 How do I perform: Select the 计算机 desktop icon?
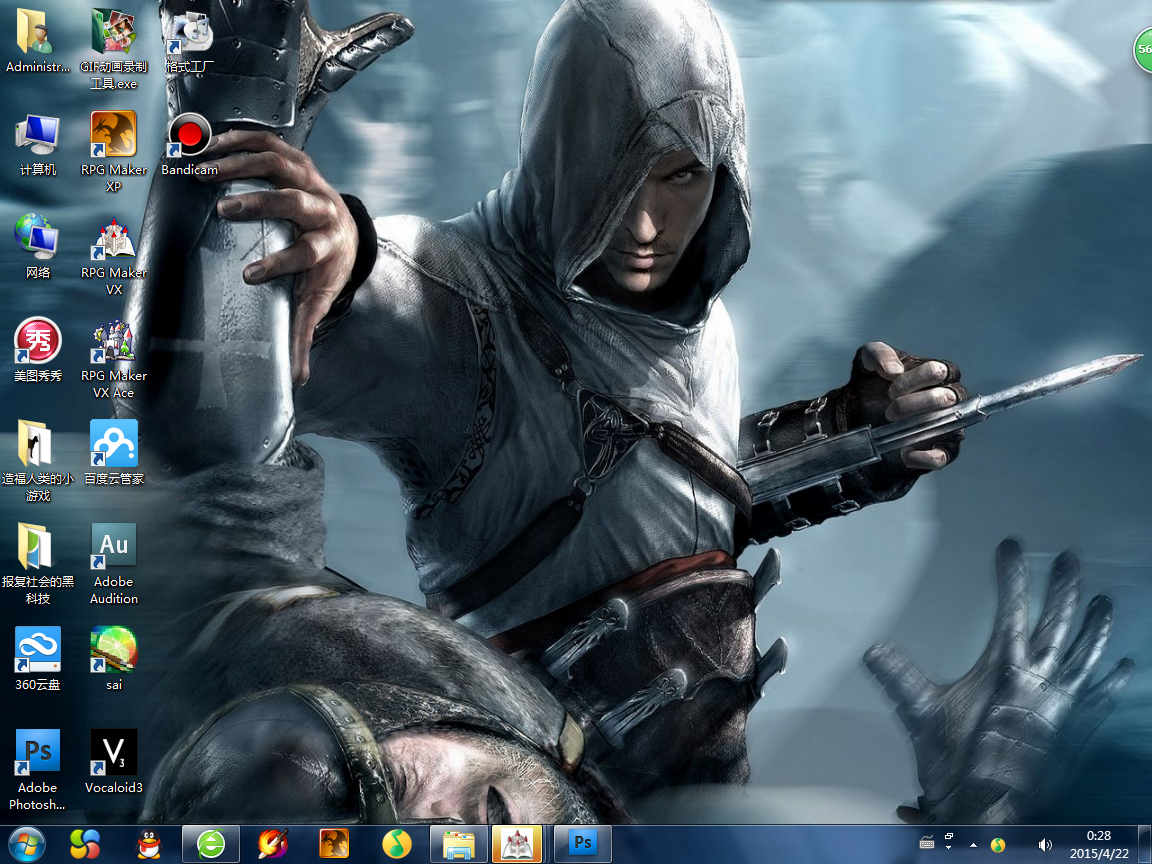pos(37,145)
